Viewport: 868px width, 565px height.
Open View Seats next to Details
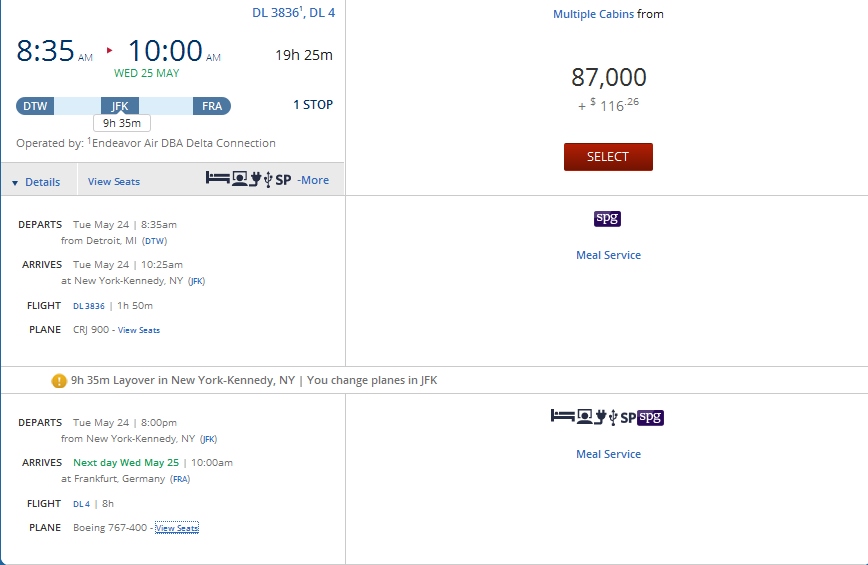114,182
